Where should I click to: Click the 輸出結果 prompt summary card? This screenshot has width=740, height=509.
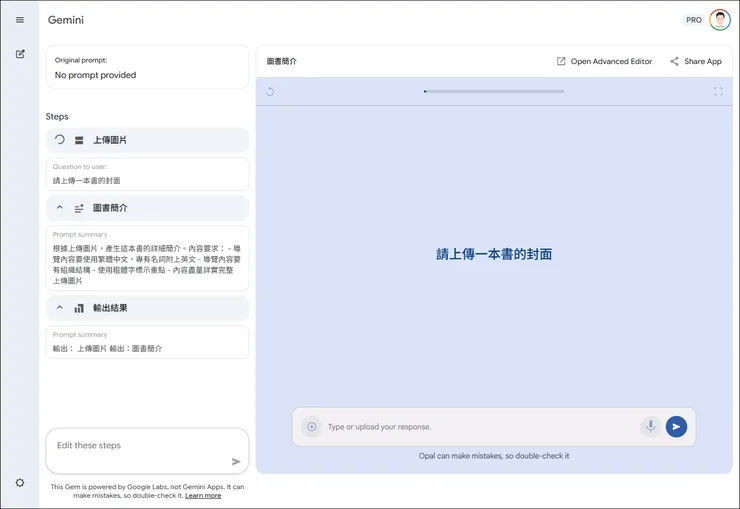[147, 342]
